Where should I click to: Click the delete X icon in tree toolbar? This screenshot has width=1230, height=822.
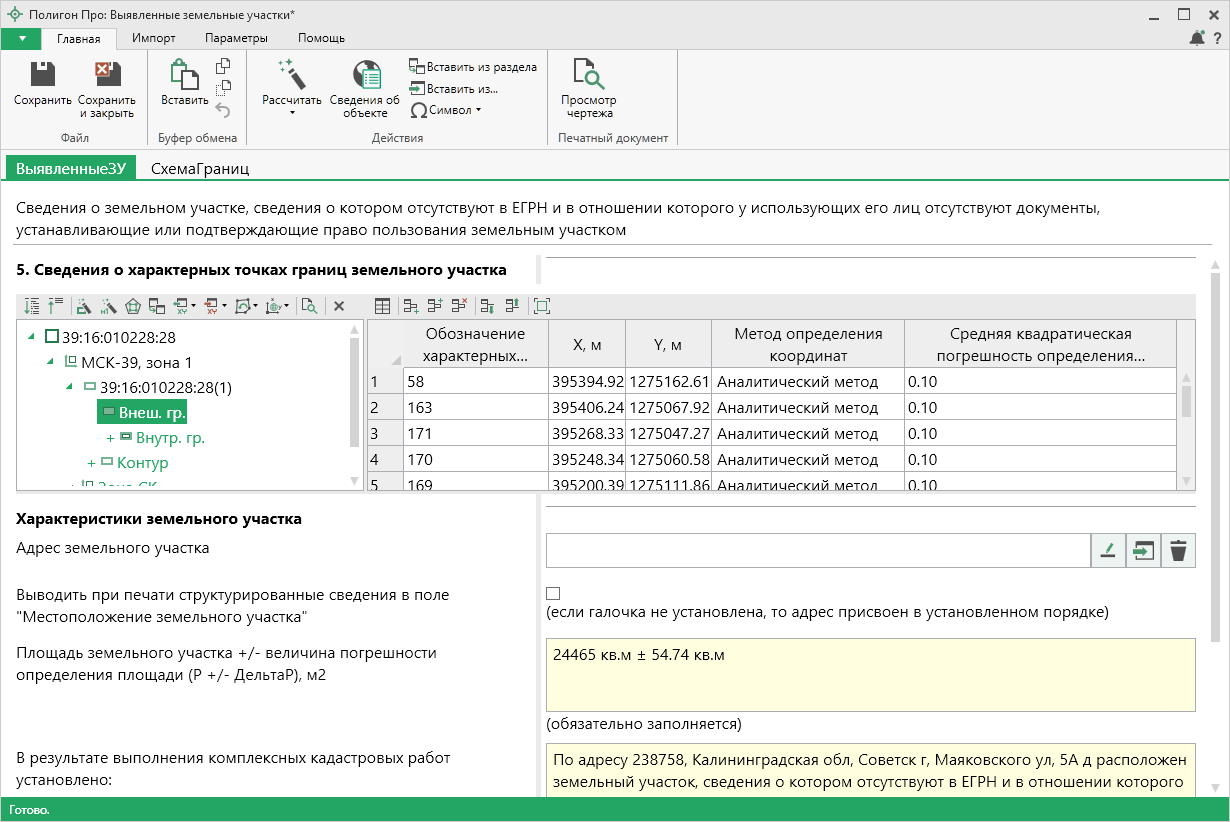click(339, 306)
